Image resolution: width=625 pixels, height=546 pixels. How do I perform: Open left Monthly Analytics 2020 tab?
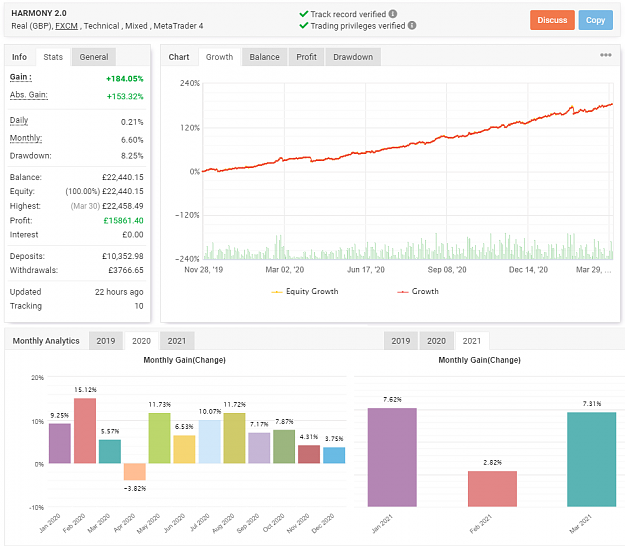(142, 341)
